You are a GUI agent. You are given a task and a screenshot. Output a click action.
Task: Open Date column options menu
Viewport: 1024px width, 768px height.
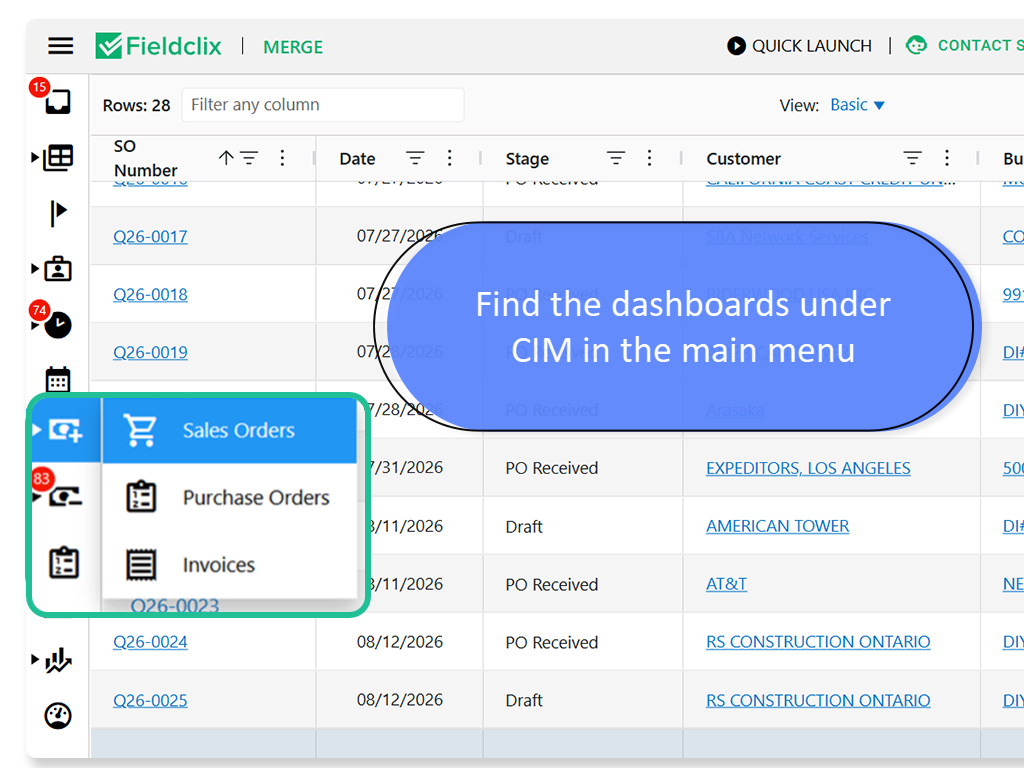pyautogui.click(x=449, y=158)
